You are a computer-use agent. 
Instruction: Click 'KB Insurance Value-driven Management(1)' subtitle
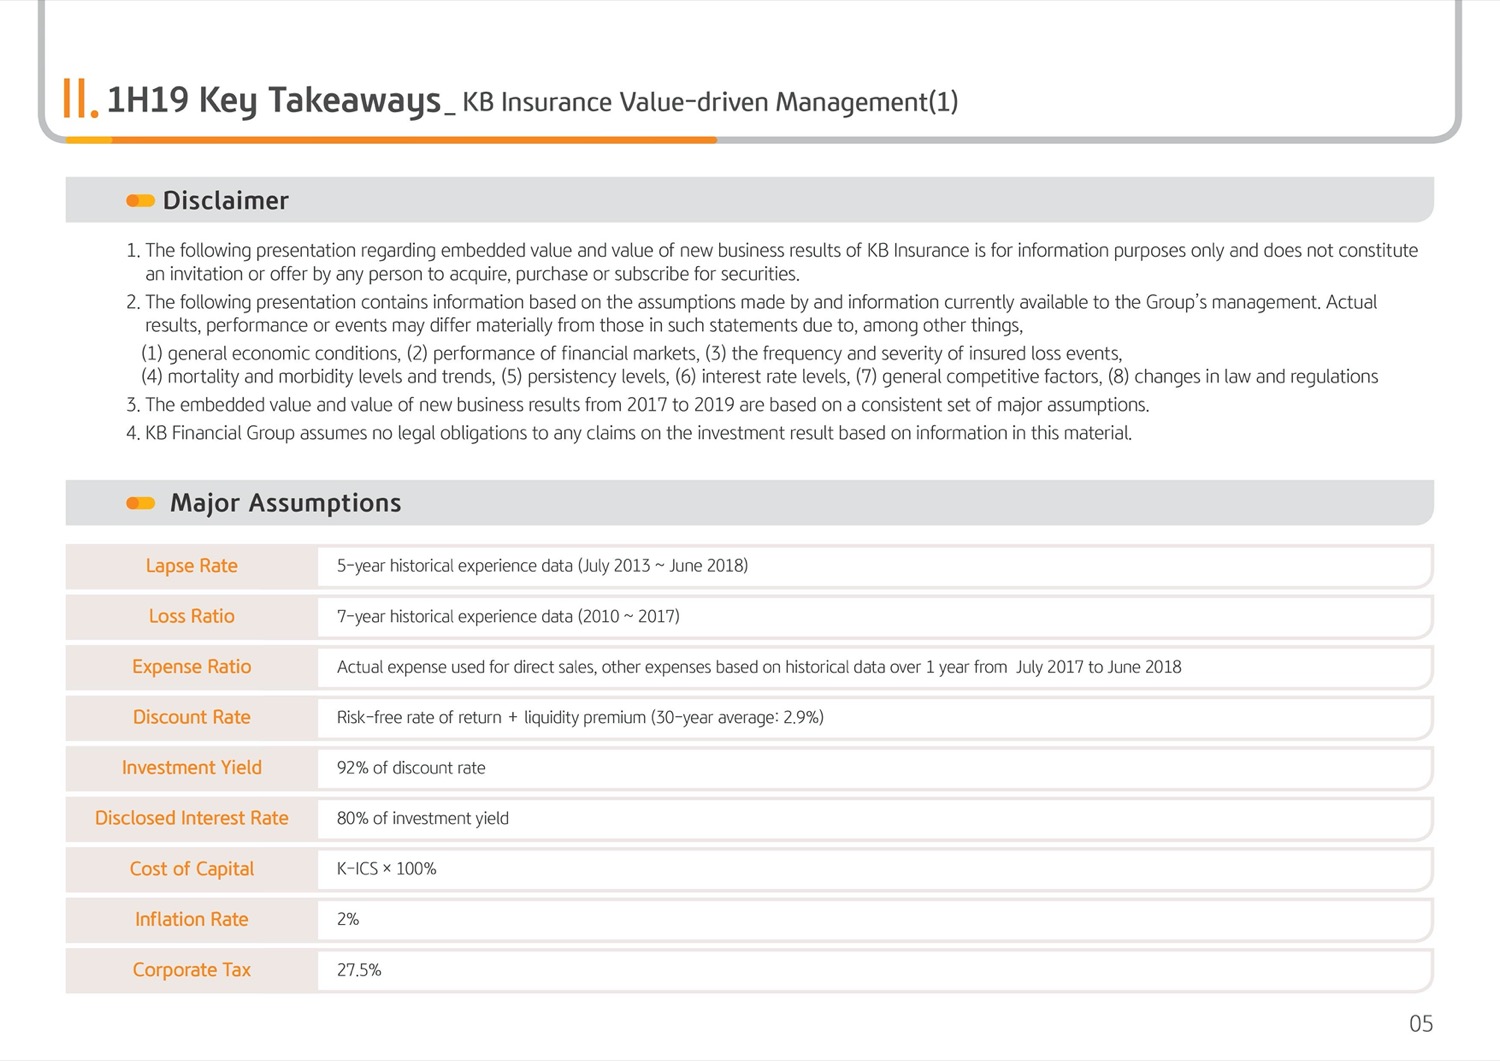(x=710, y=102)
